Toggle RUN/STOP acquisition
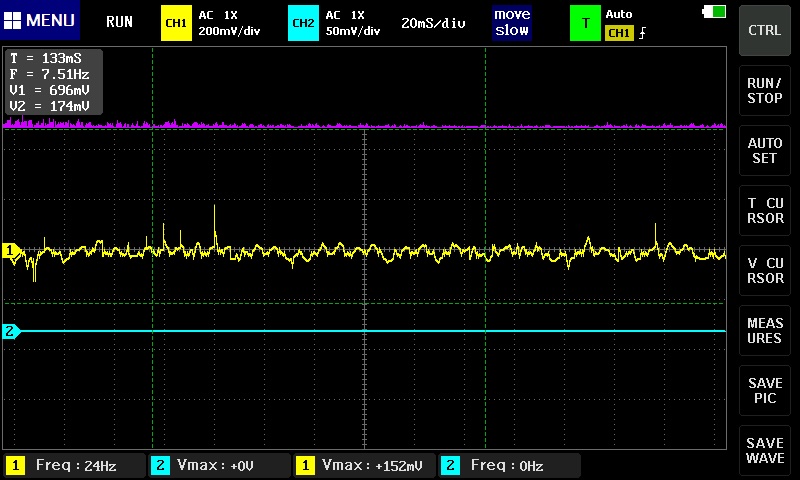 (765, 90)
